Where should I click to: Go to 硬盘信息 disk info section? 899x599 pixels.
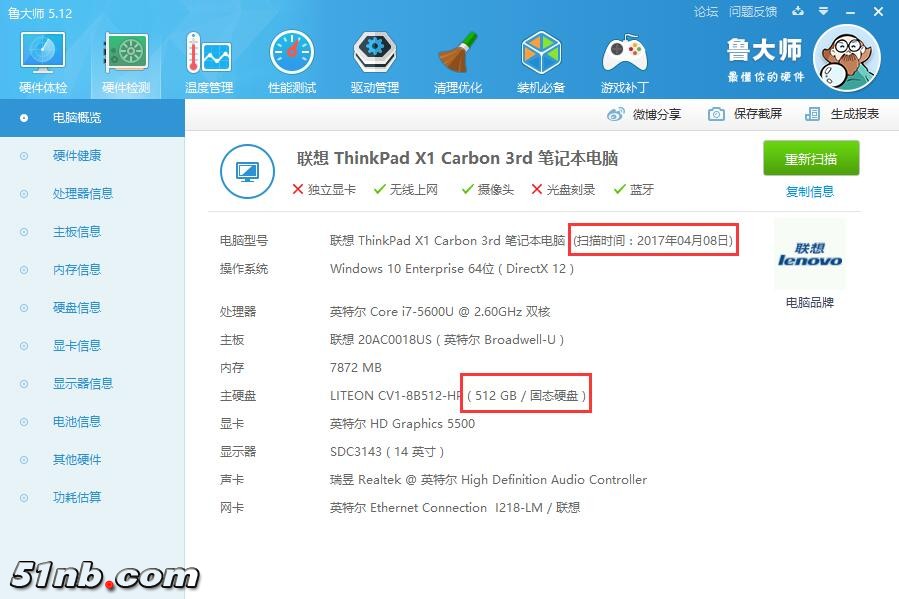77,308
